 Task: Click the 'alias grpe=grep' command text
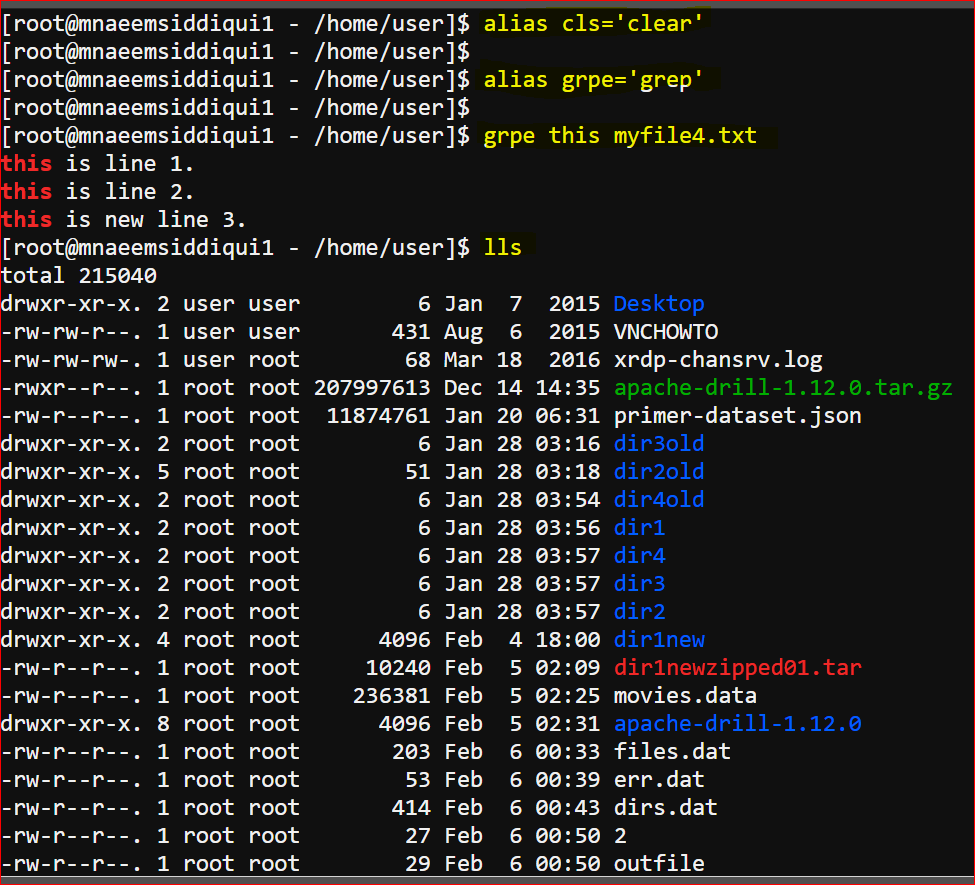(593, 80)
